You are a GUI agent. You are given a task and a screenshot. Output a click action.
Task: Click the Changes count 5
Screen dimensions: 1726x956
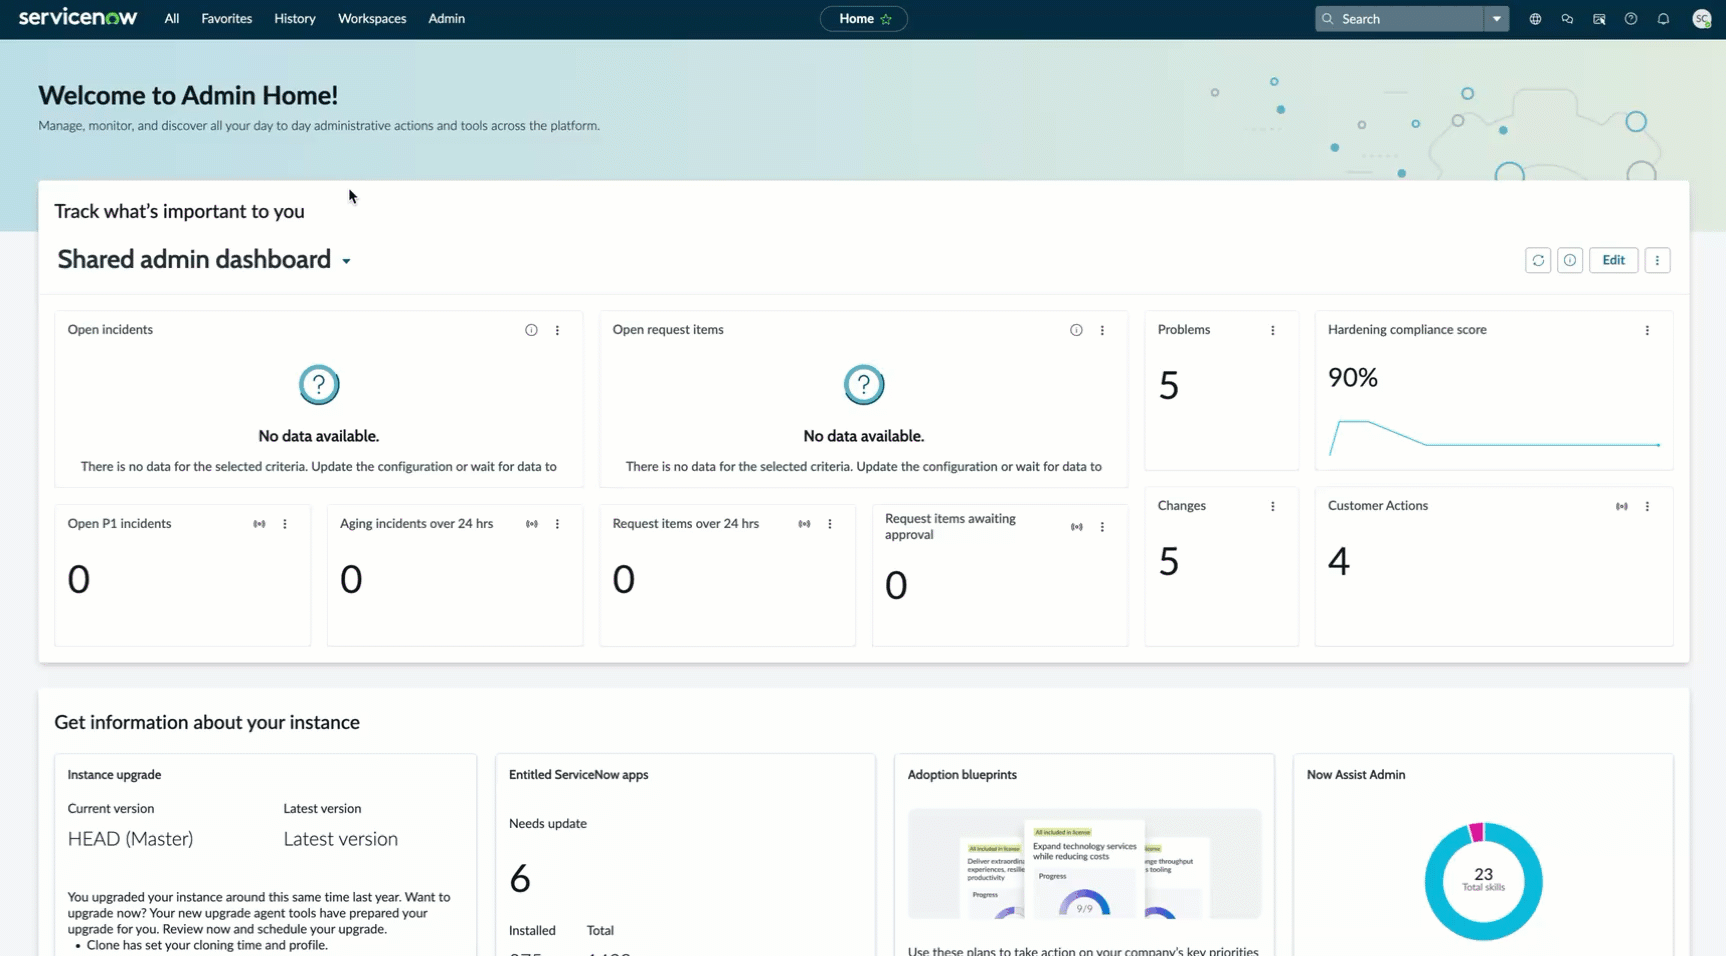(1169, 561)
